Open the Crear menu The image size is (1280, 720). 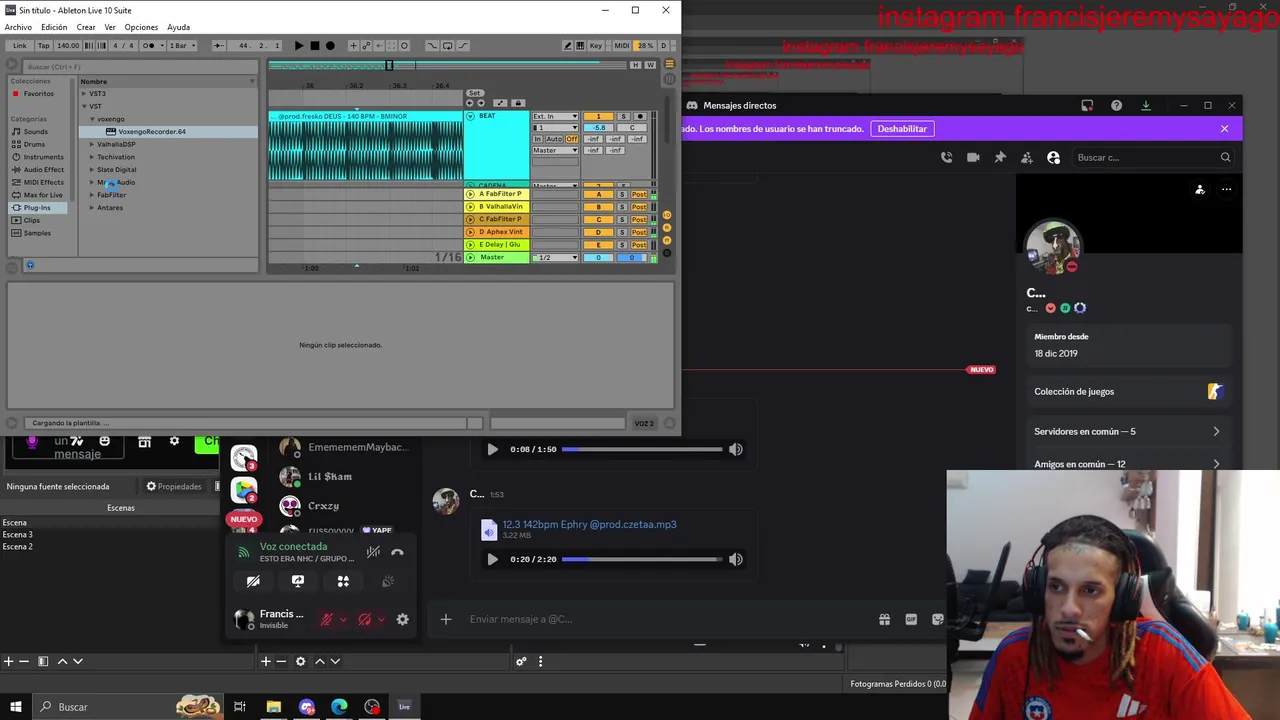click(86, 27)
